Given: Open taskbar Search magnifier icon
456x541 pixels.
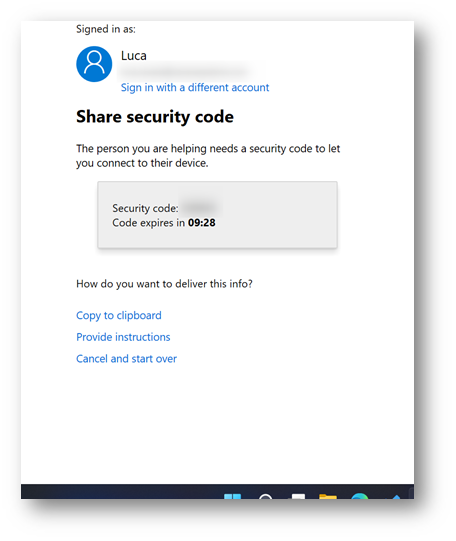Looking at the screenshot, I should (x=266, y=496).
